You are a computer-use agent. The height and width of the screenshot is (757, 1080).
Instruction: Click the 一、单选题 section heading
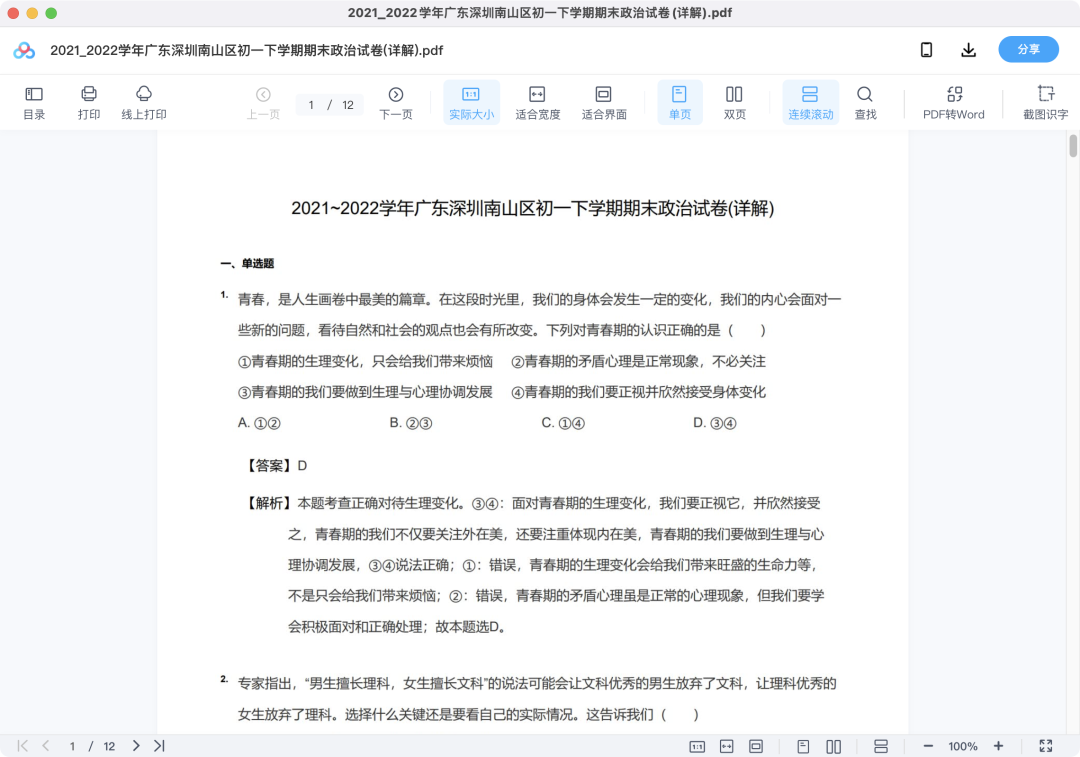pos(247,263)
